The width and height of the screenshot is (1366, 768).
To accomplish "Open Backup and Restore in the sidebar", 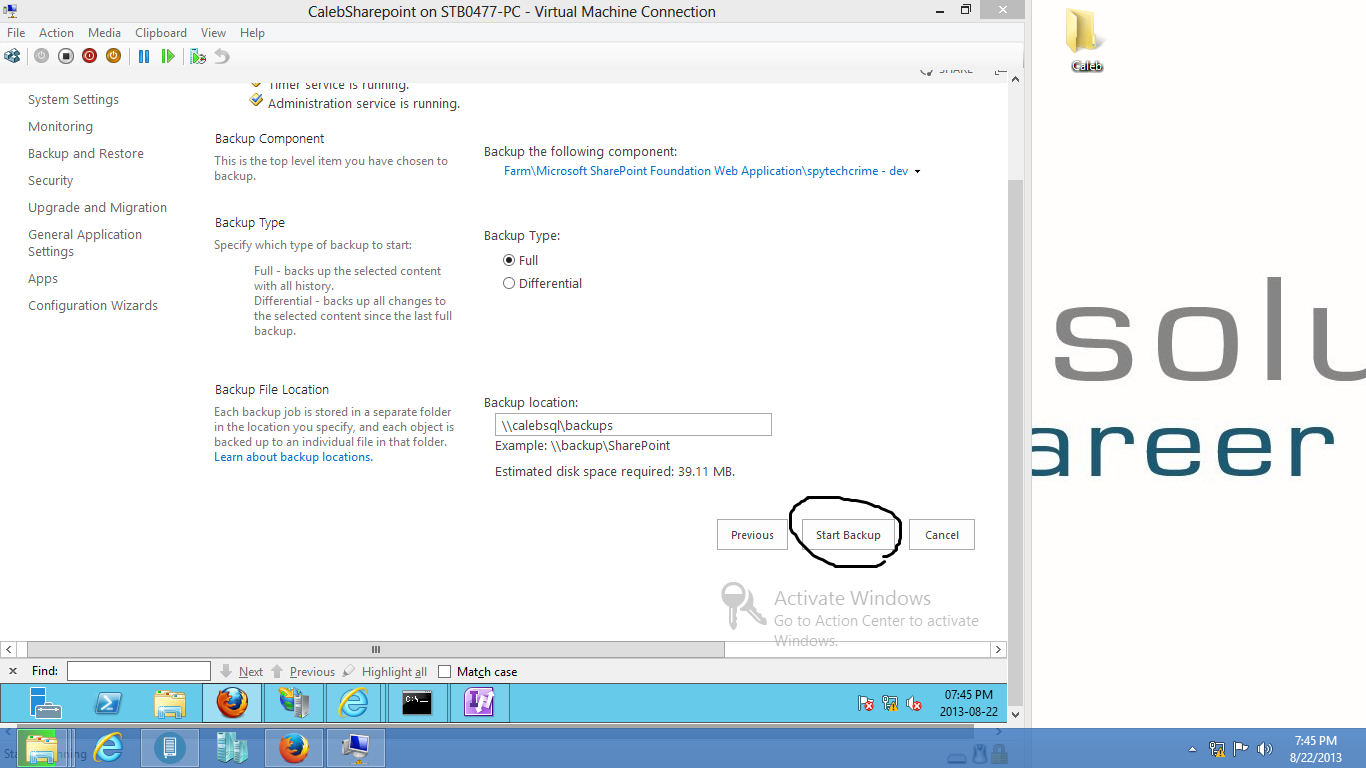I will pyautogui.click(x=86, y=154).
